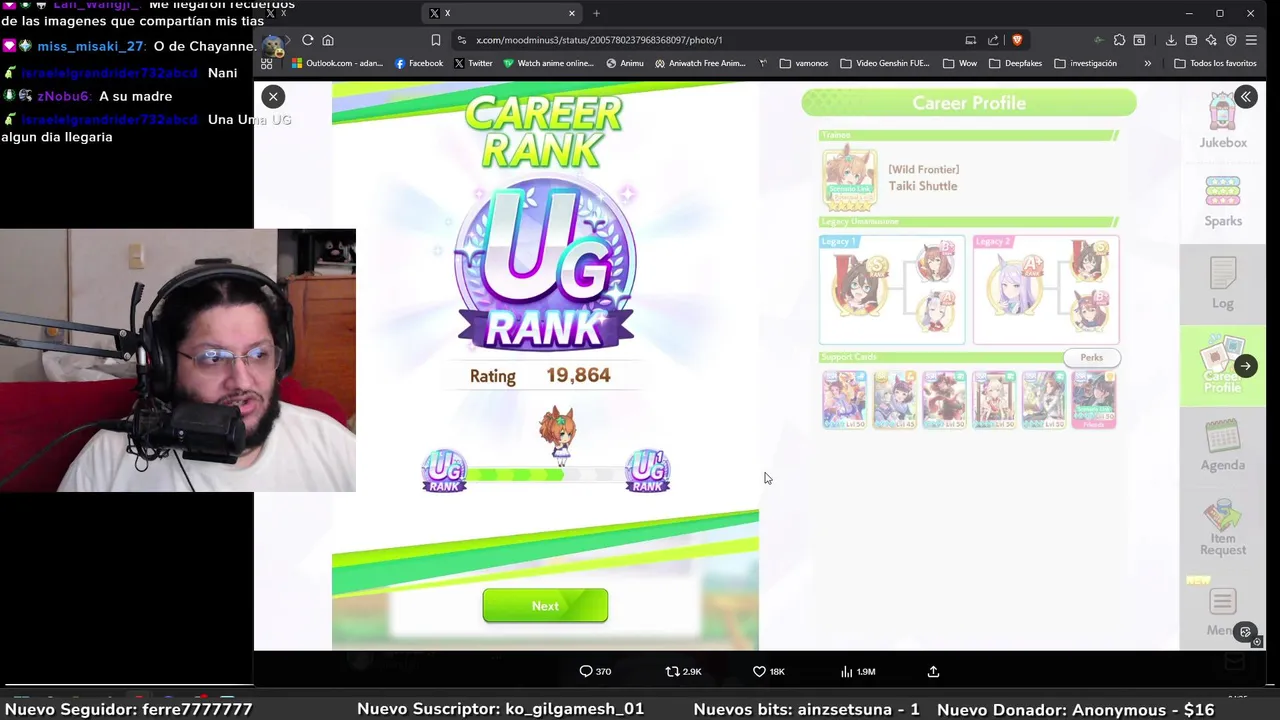
Task: Open the Agenda calendar icon
Action: tap(1223, 446)
